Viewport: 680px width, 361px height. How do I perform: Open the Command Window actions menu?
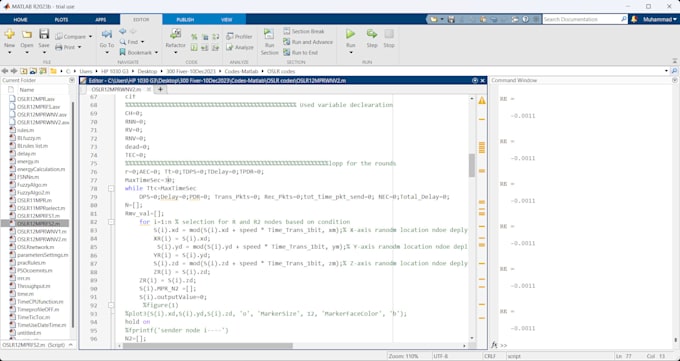674,80
